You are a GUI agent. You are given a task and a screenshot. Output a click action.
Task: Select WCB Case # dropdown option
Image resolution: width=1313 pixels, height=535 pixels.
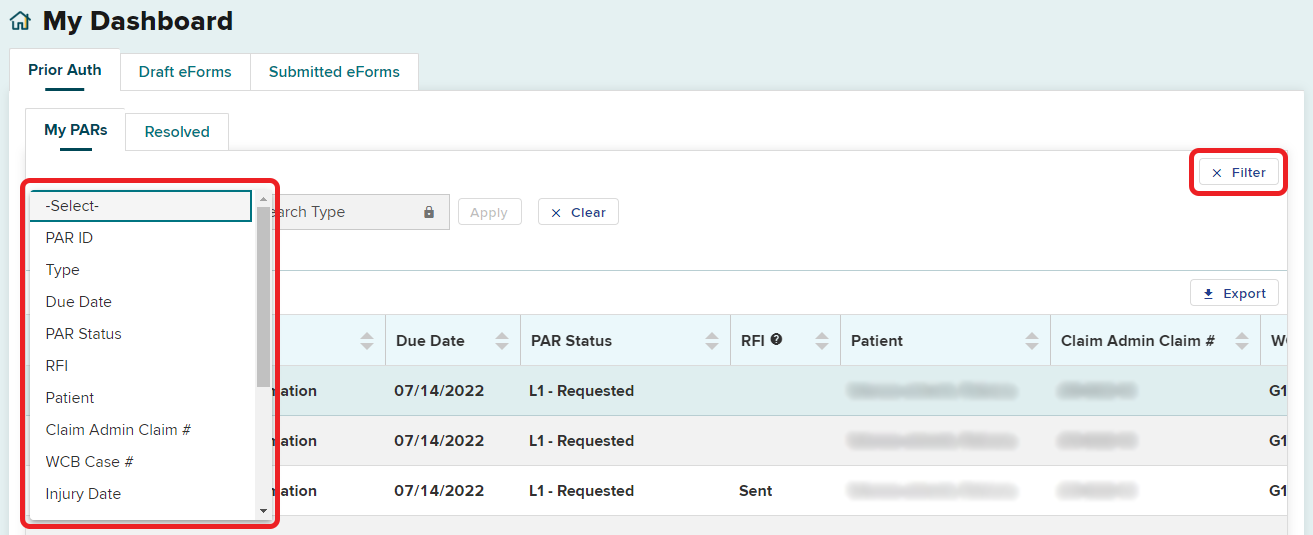point(89,462)
